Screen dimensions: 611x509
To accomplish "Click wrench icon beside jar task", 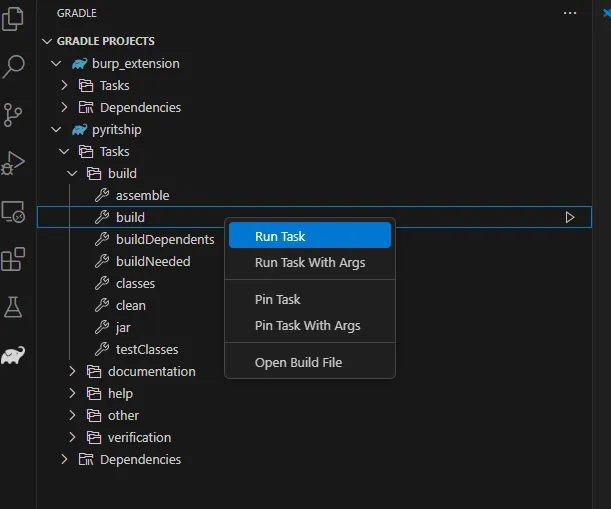I will [102, 327].
